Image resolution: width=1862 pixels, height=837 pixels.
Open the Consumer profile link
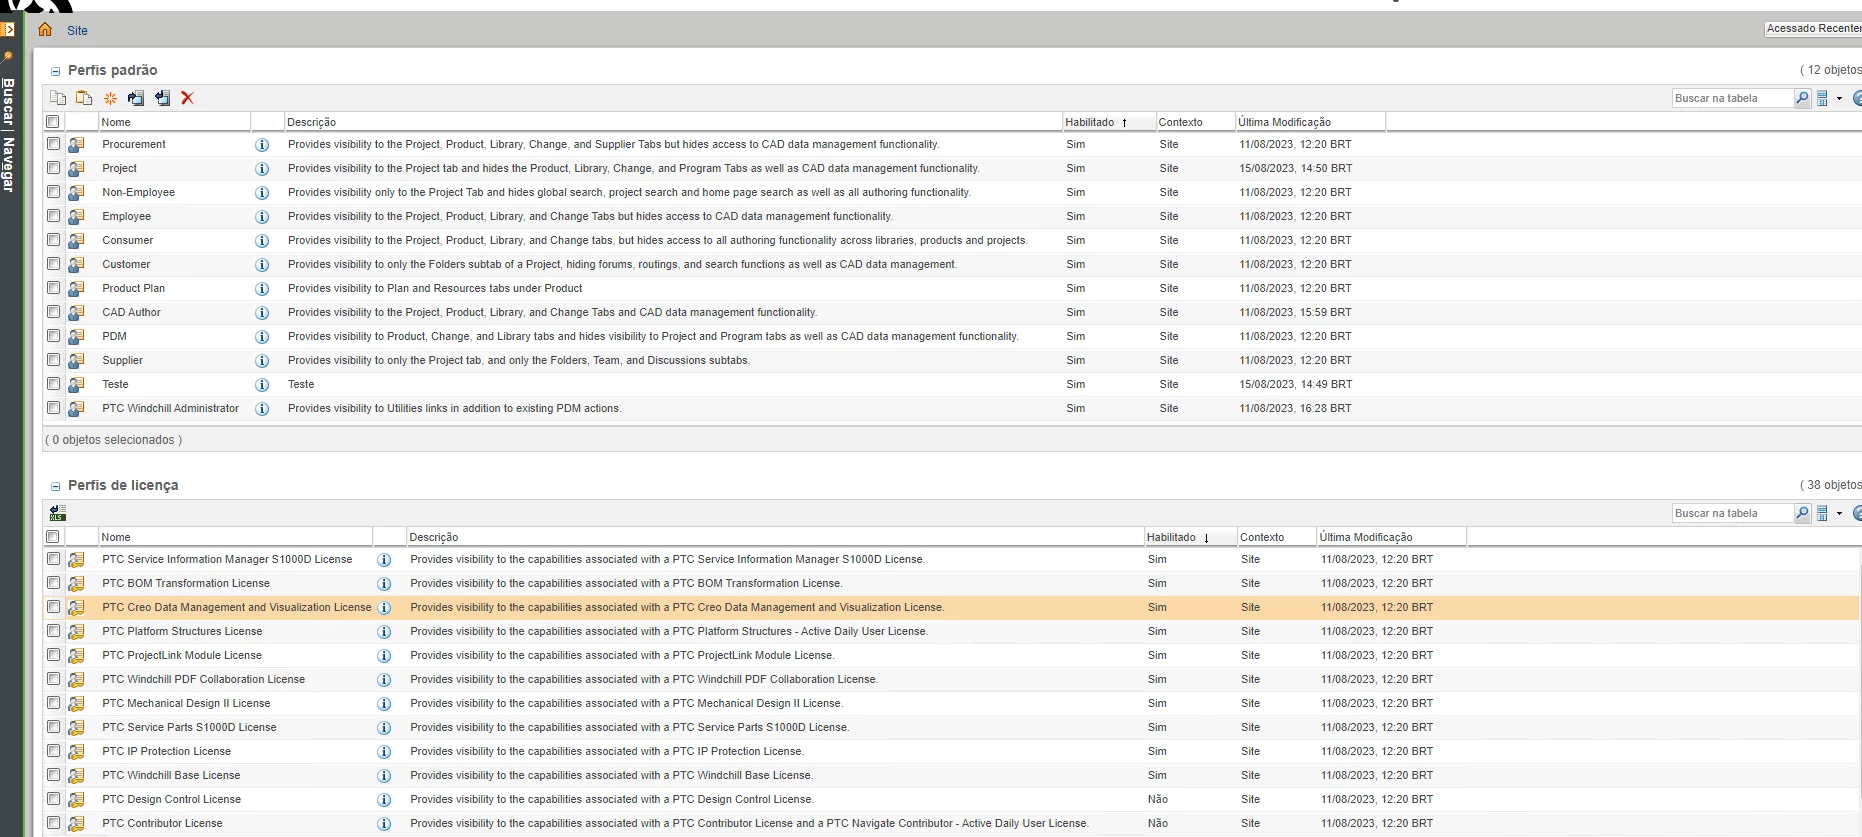[127, 240]
